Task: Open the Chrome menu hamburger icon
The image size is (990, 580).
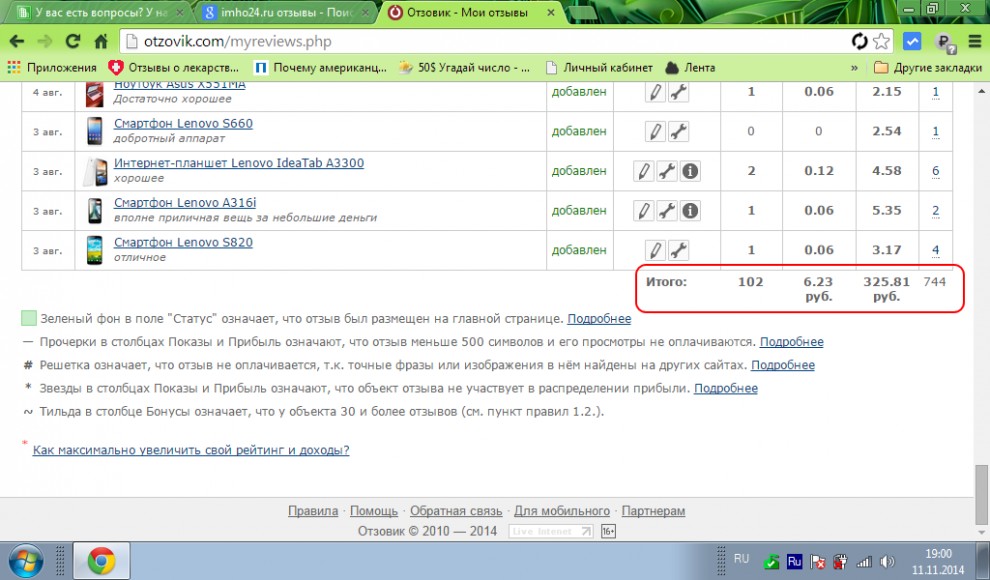Action: coord(974,42)
